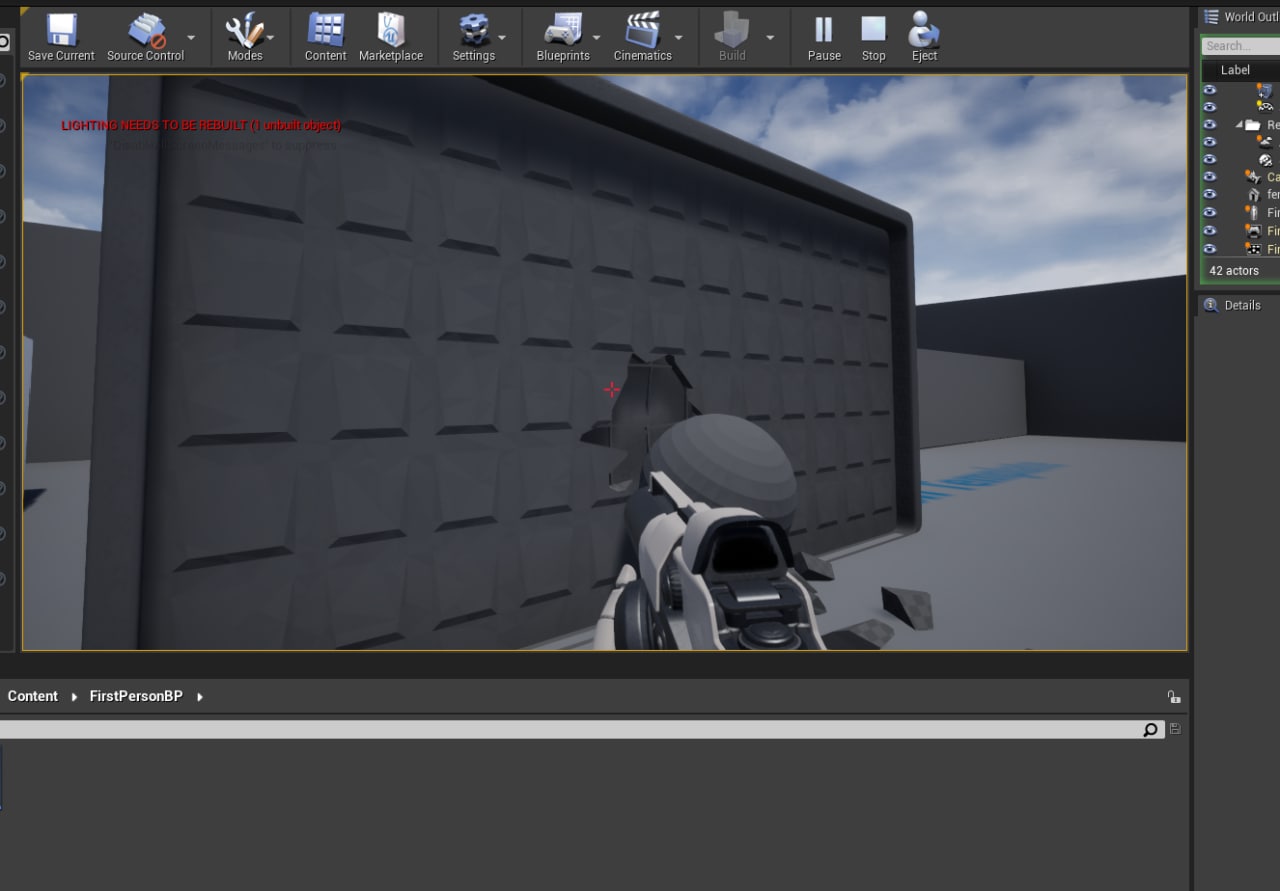Click the FirstPersonBP breadcrumb path

coord(136,696)
